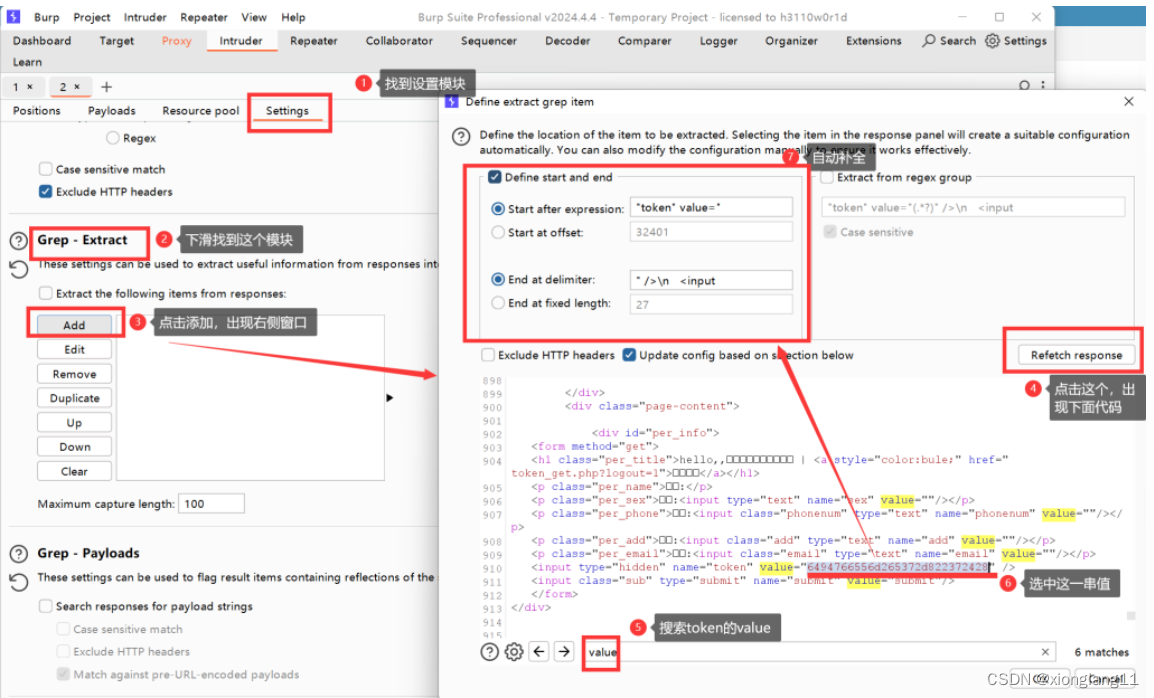Select Start after expression radio button
This screenshot has width=1154, height=698.
coord(498,209)
